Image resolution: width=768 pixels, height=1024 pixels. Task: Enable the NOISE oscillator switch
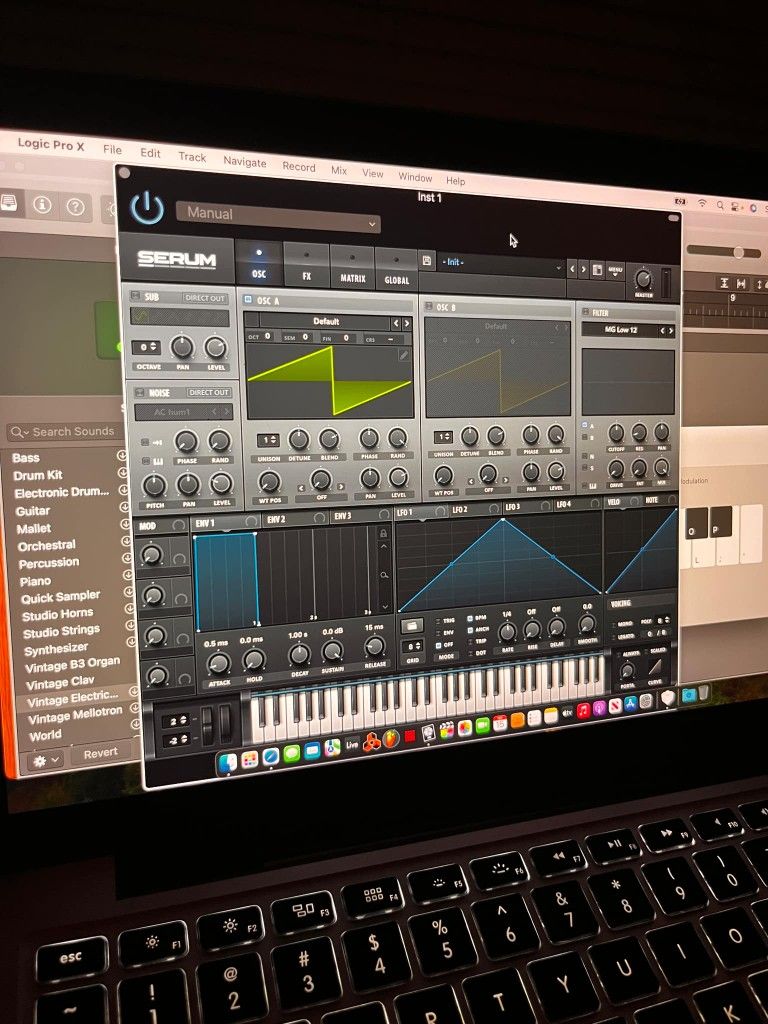[x=140, y=393]
